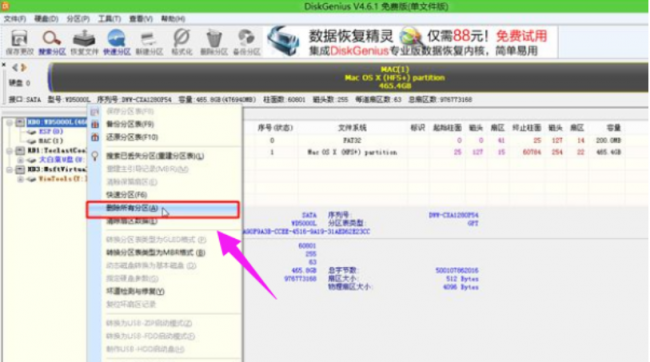
Task: Click the 删除分区 trash can toolbar icon
Action: pos(214,39)
